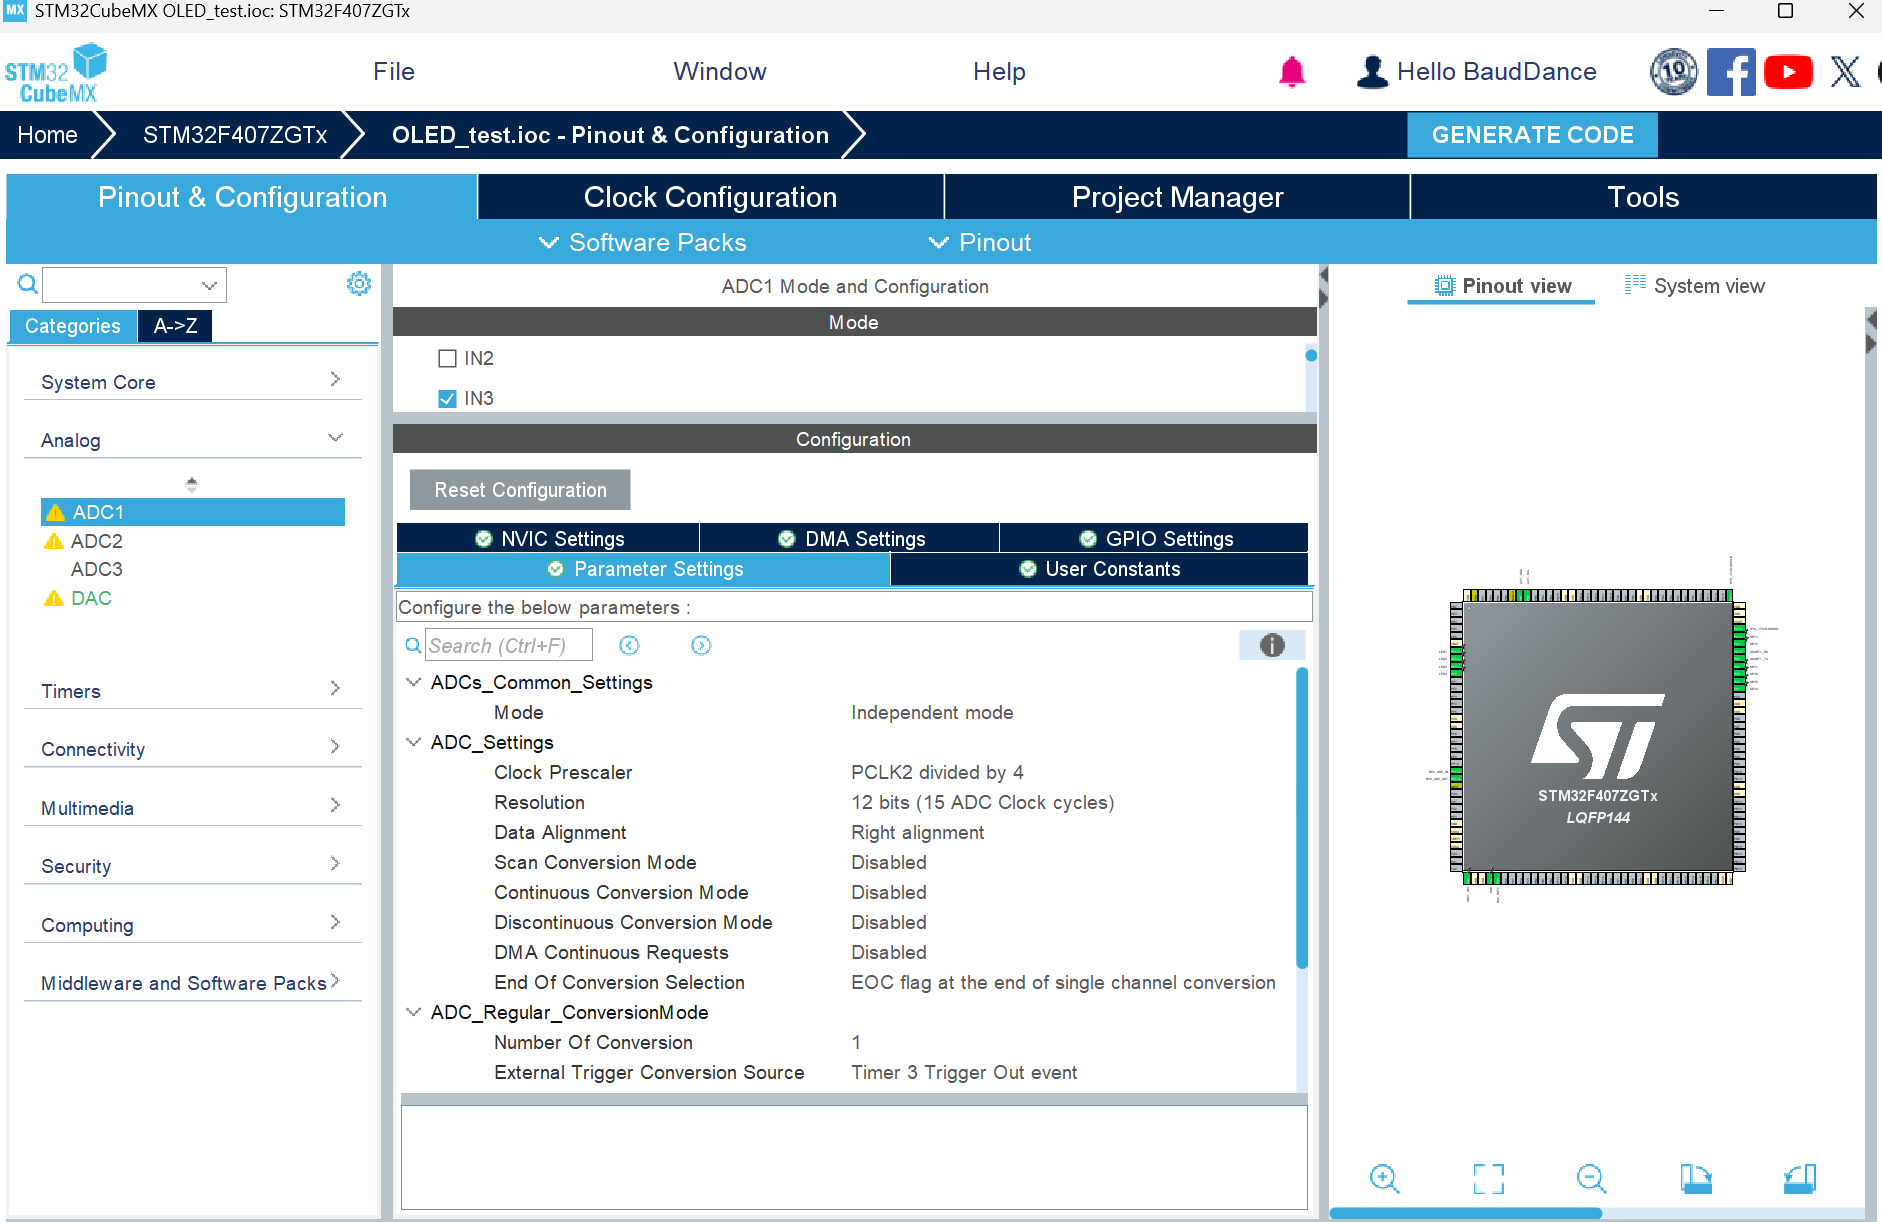This screenshot has width=1882, height=1223.
Task: Switch to the Tools tab
Action: (x=1643, y=197)
